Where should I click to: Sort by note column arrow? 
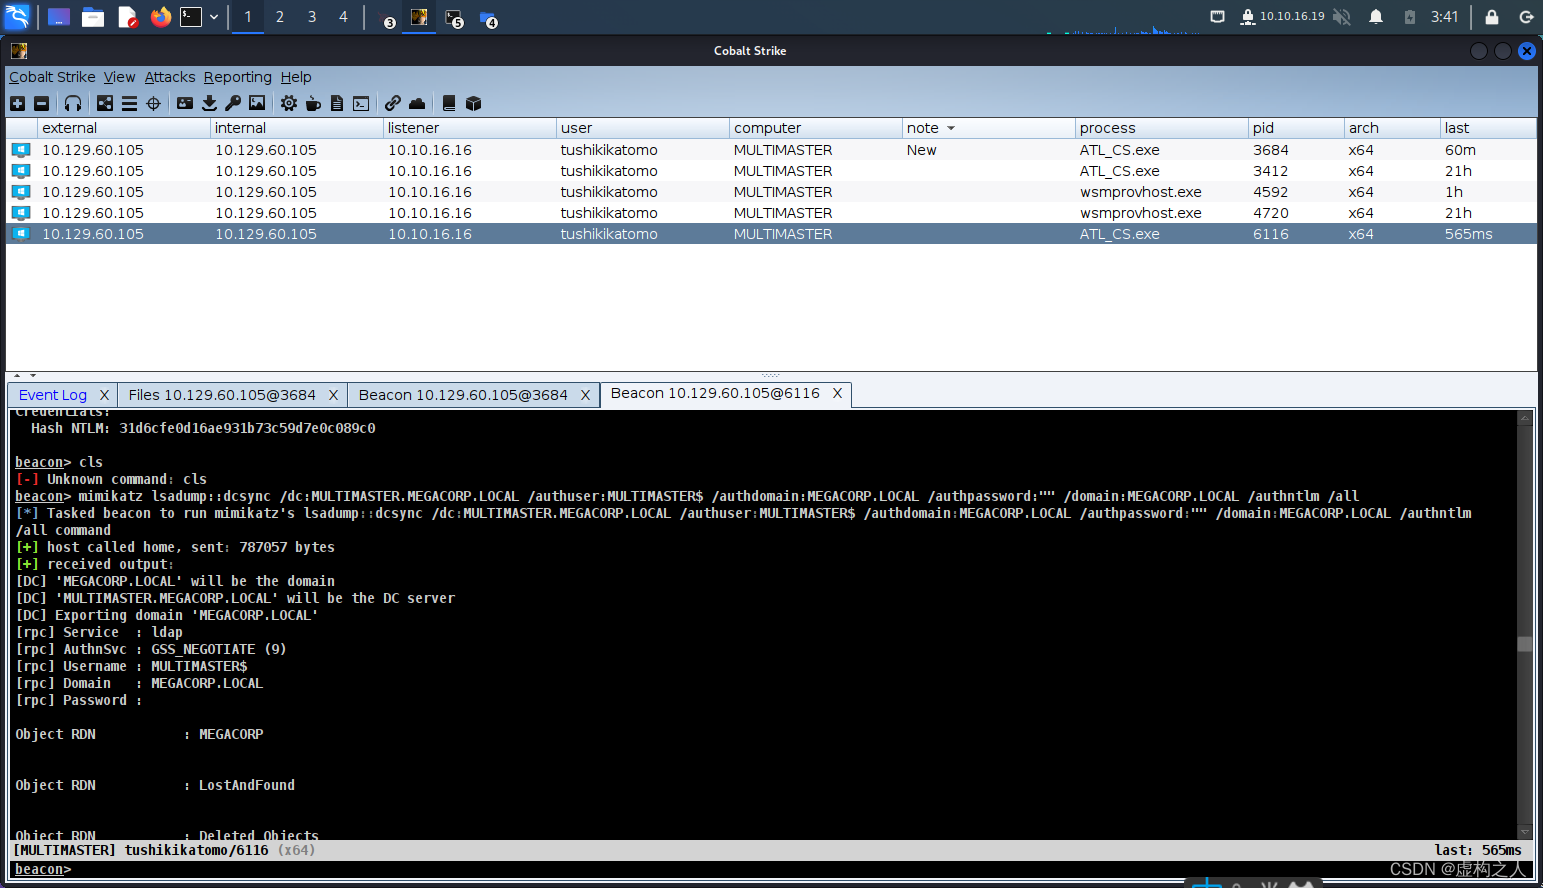pos(951,128)
